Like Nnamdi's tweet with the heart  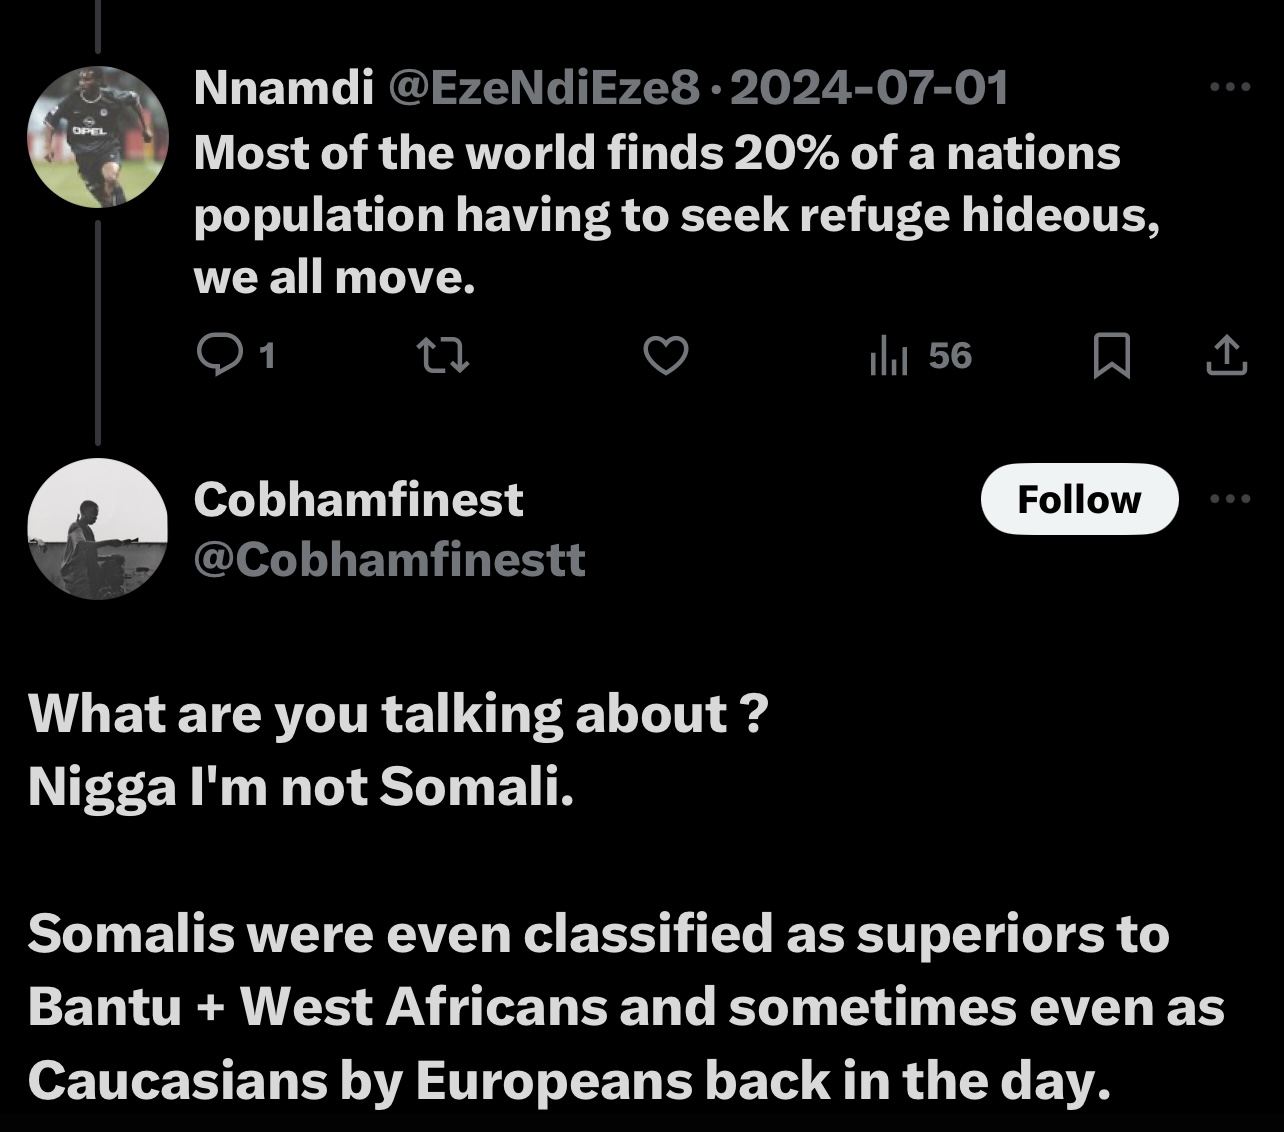coord(665,356)
